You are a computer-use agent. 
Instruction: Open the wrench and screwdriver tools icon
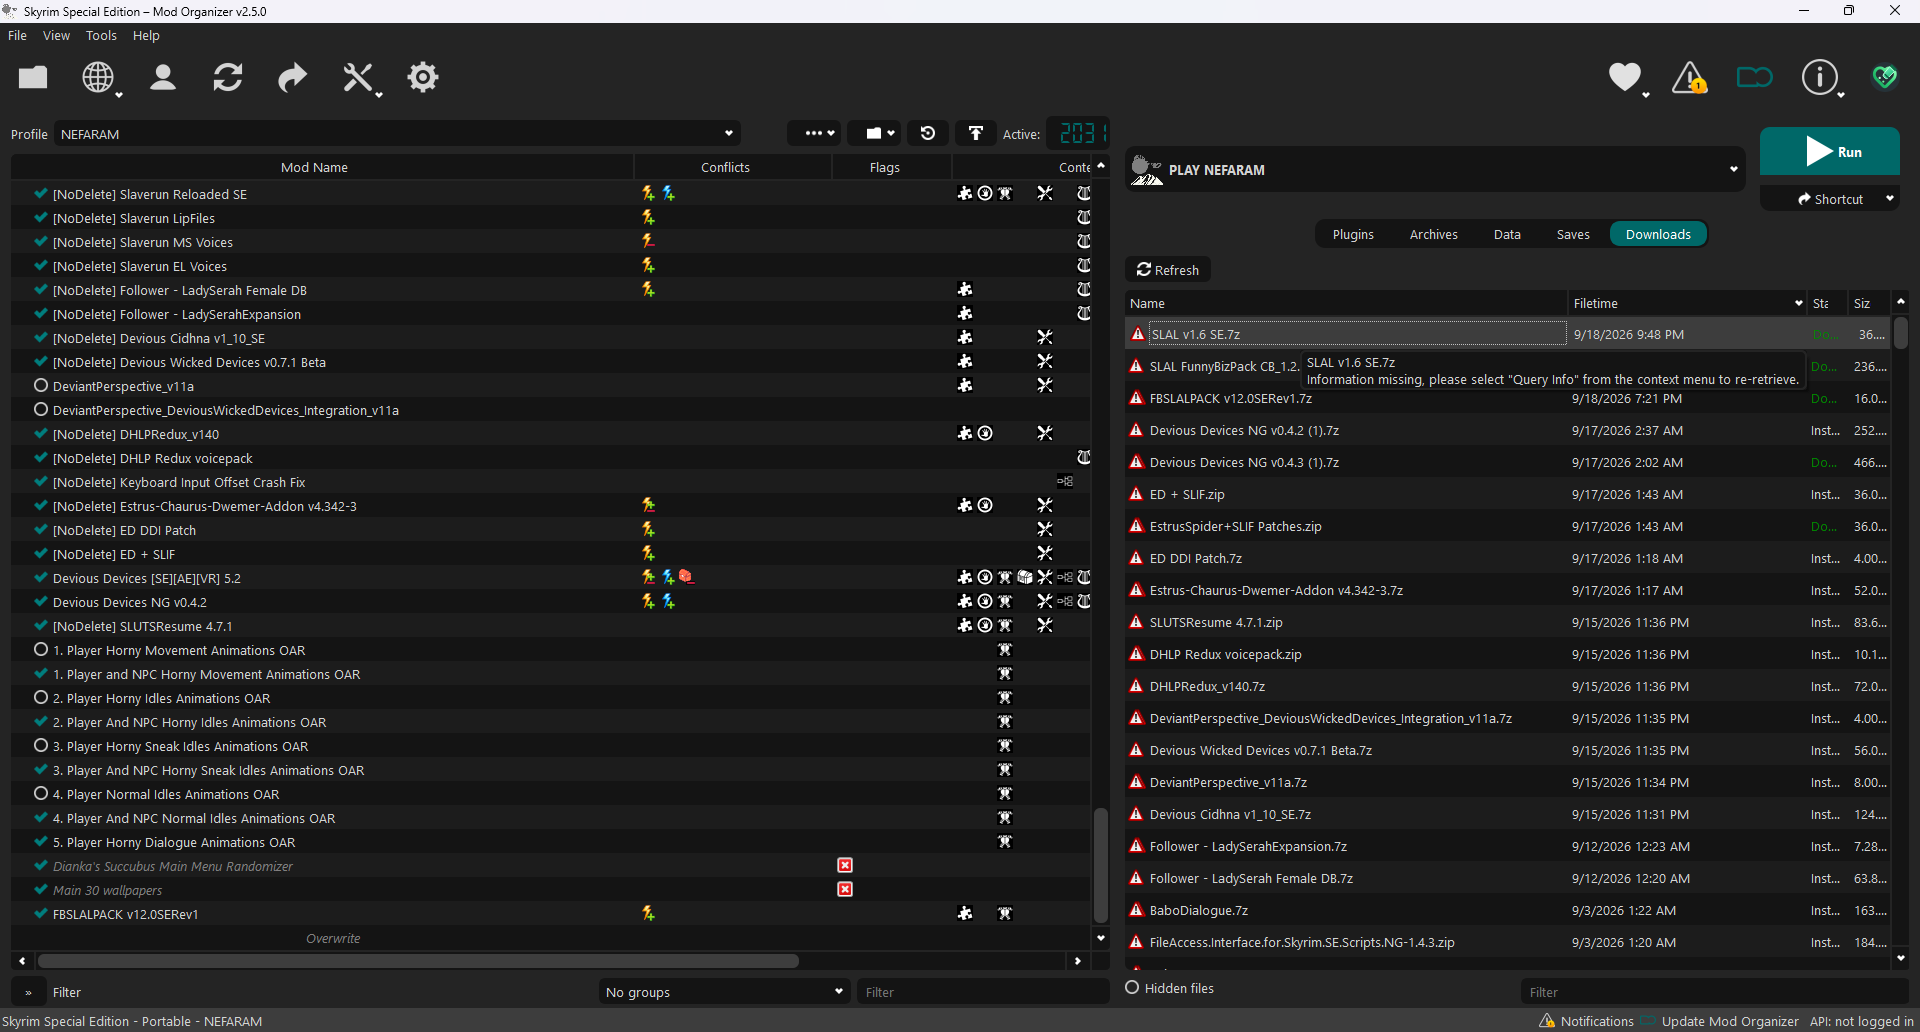coord(358,77)
